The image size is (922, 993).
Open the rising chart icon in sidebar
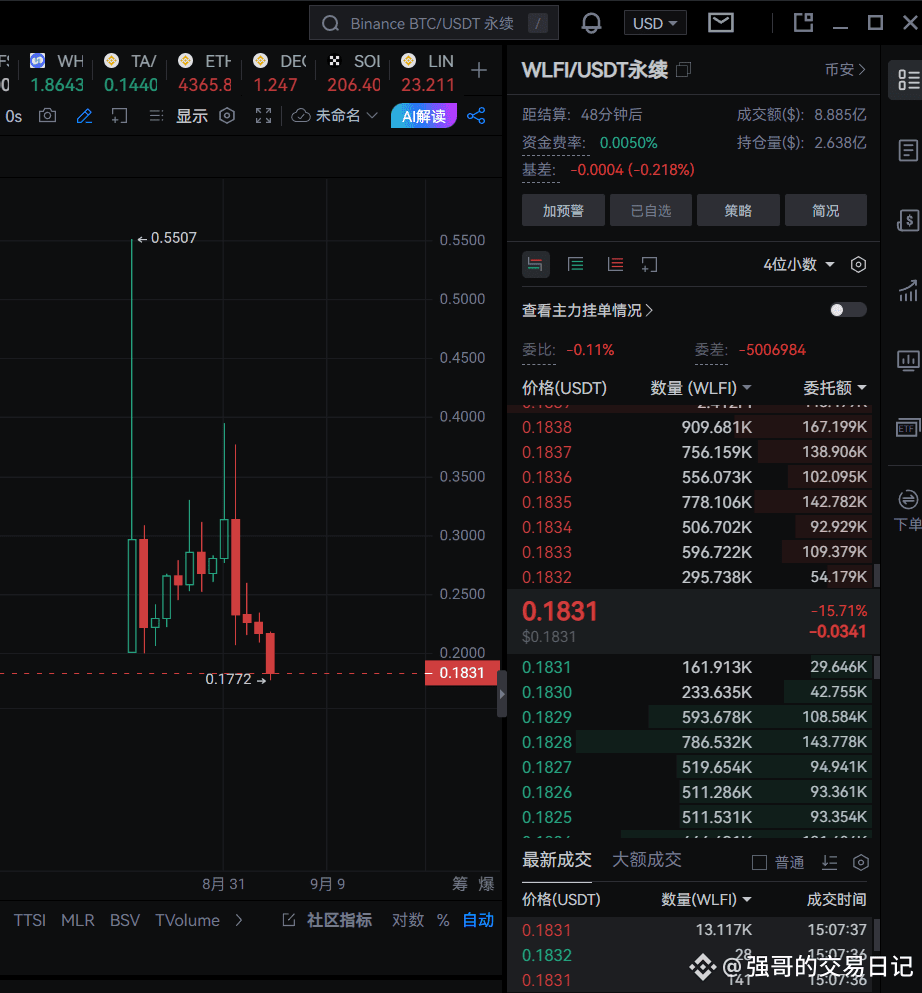coord(908,291)
